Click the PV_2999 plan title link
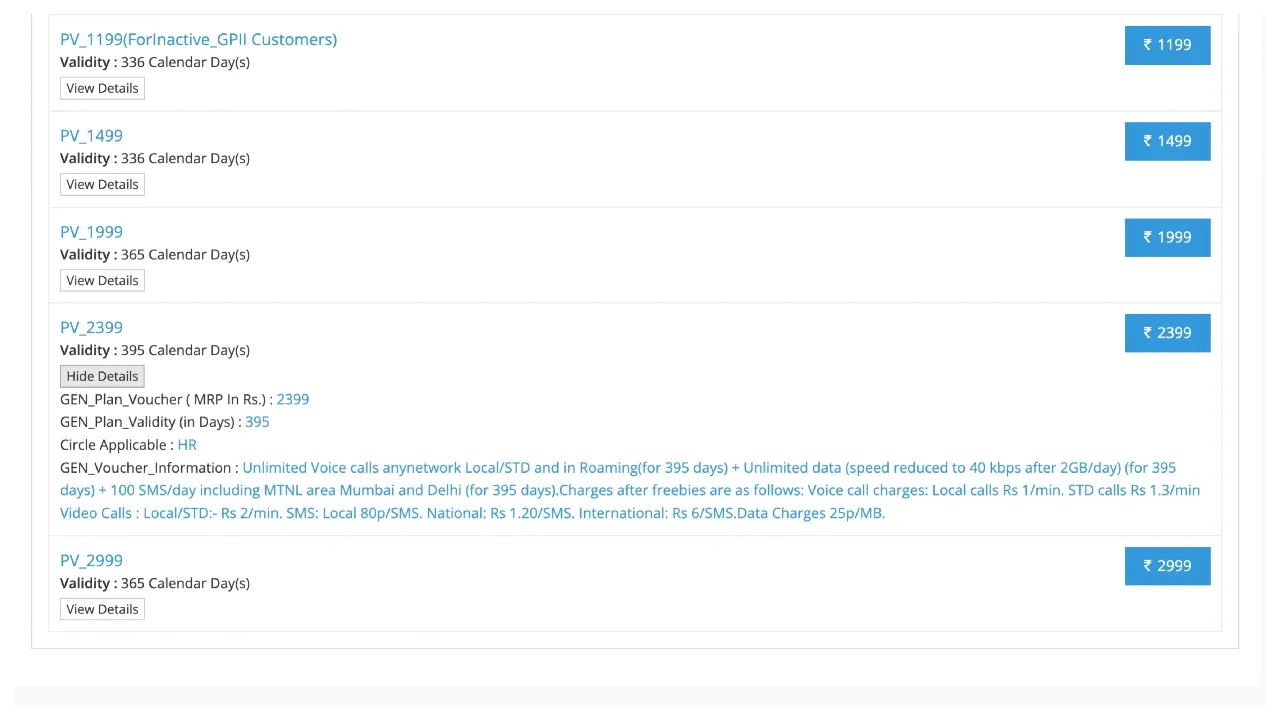 91,560
